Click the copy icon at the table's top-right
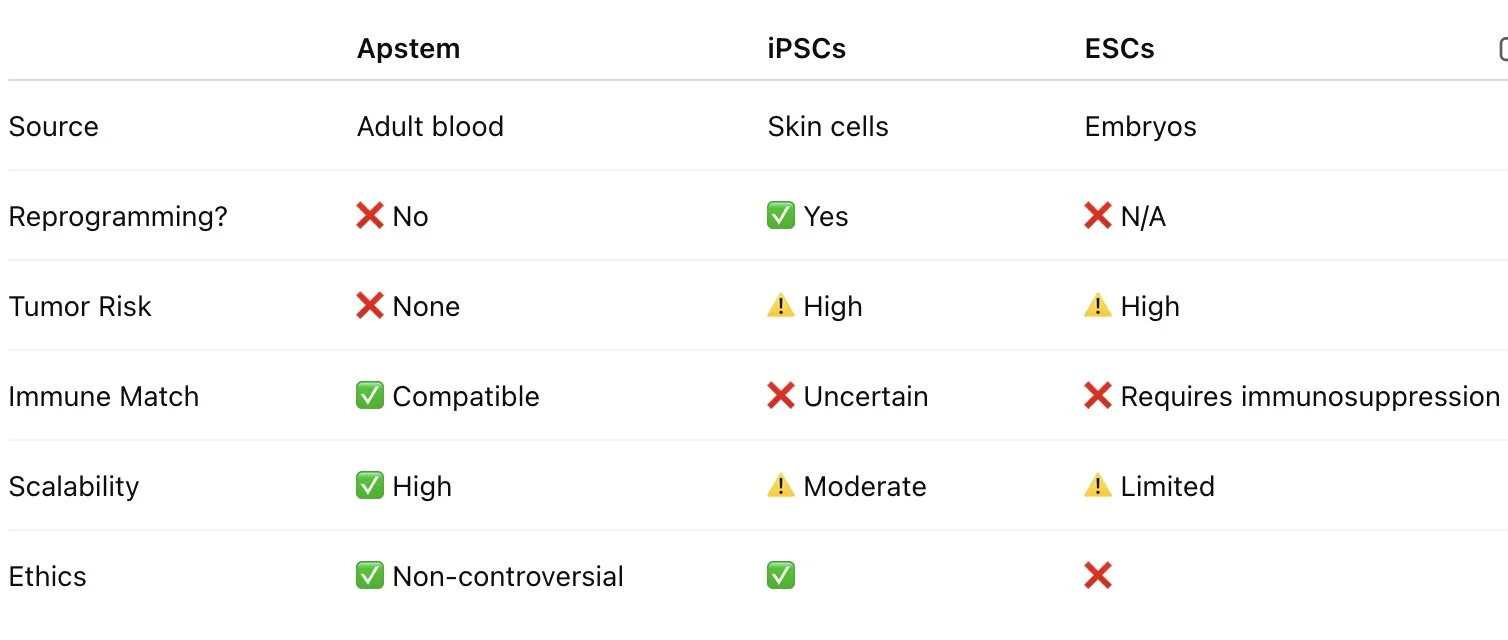This screenshot has width=1508, height=640. (1502, 49)
